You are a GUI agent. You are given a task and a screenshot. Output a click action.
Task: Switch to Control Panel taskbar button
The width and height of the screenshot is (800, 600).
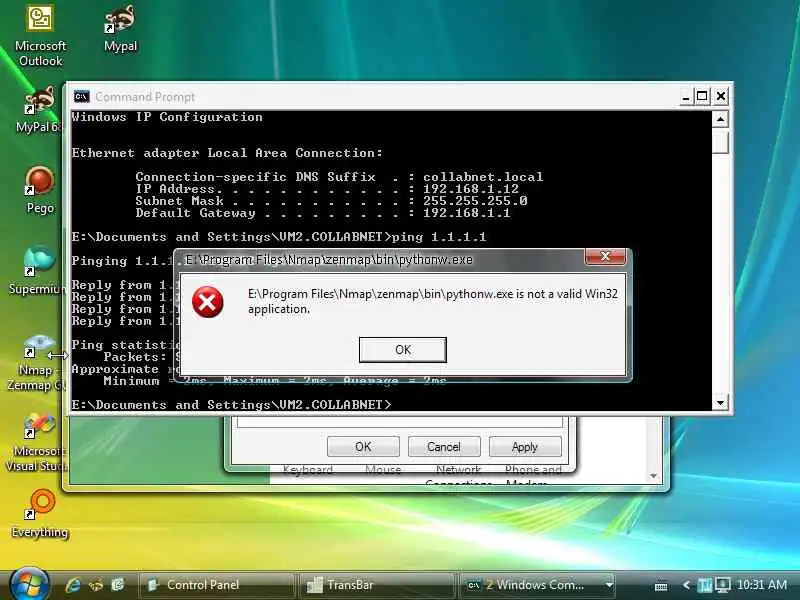click(x=217, y=585)
